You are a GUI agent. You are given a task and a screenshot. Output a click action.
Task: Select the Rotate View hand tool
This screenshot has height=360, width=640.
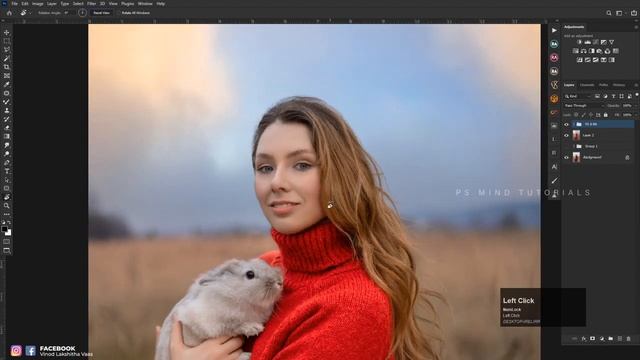pos(7,197)
